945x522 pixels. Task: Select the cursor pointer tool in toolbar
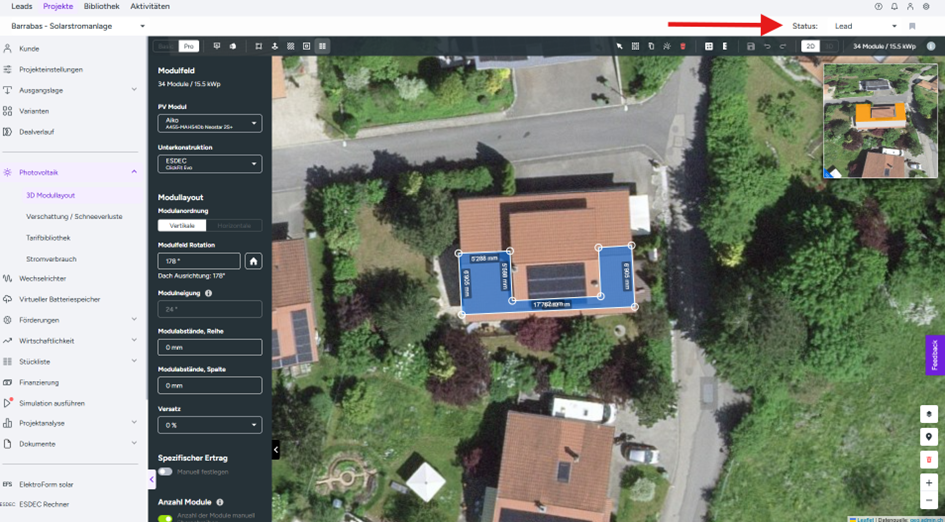click(619, 46)
